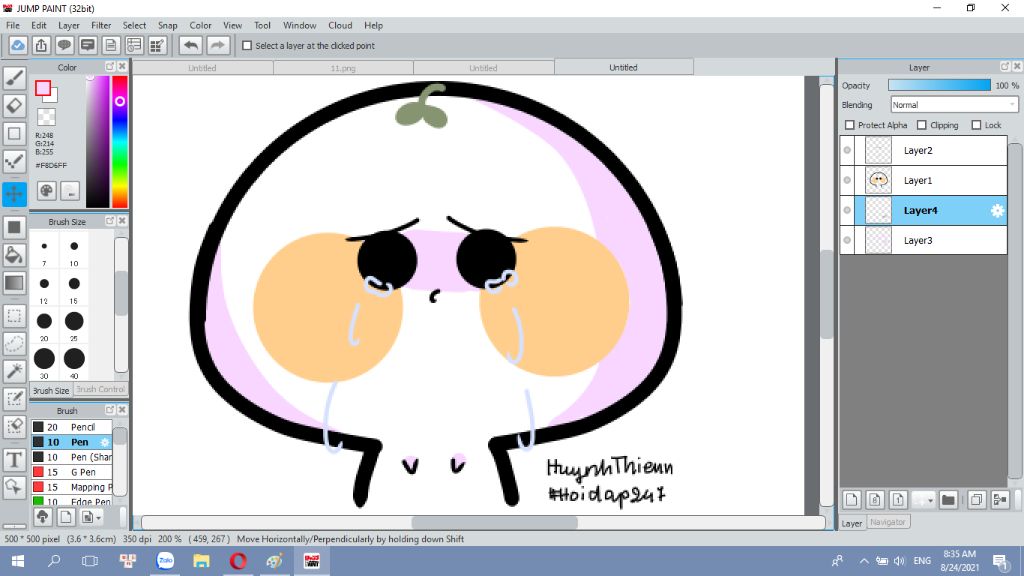The width and height of the screenshot is (1024, 576).
Task: Open Pen brush settings gear
Action: [x=104, y=442]
